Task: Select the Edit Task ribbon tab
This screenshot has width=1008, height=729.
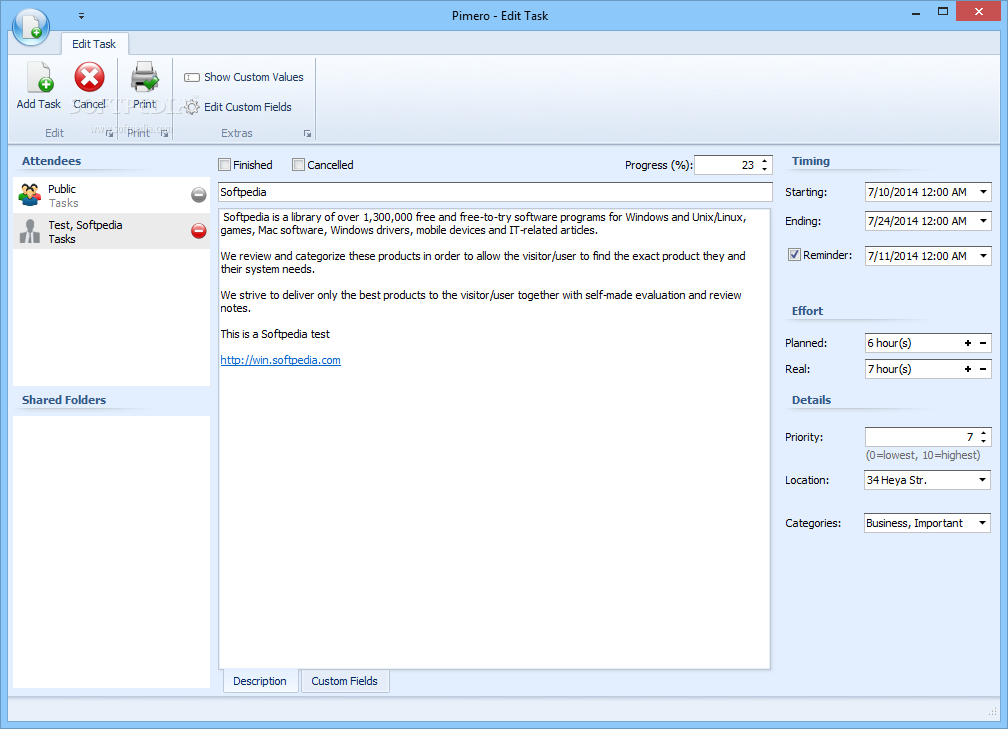Action: (94, 44)
